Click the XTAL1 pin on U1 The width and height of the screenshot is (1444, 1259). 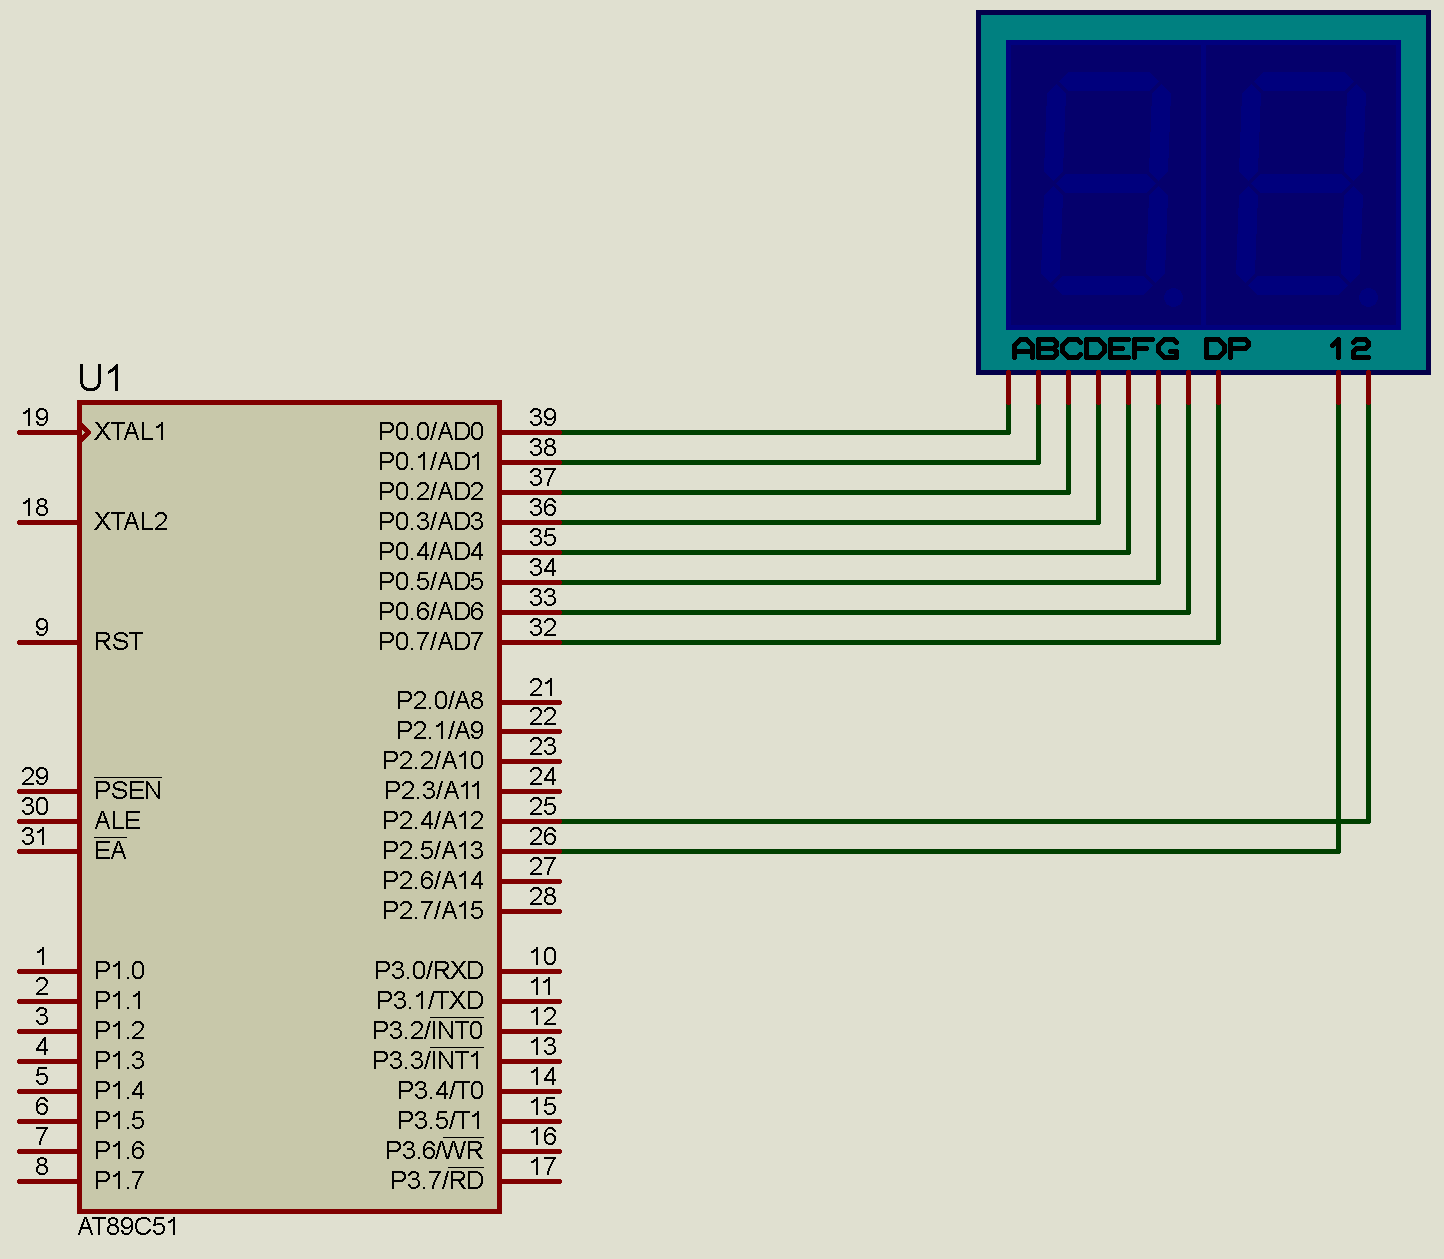130,432
